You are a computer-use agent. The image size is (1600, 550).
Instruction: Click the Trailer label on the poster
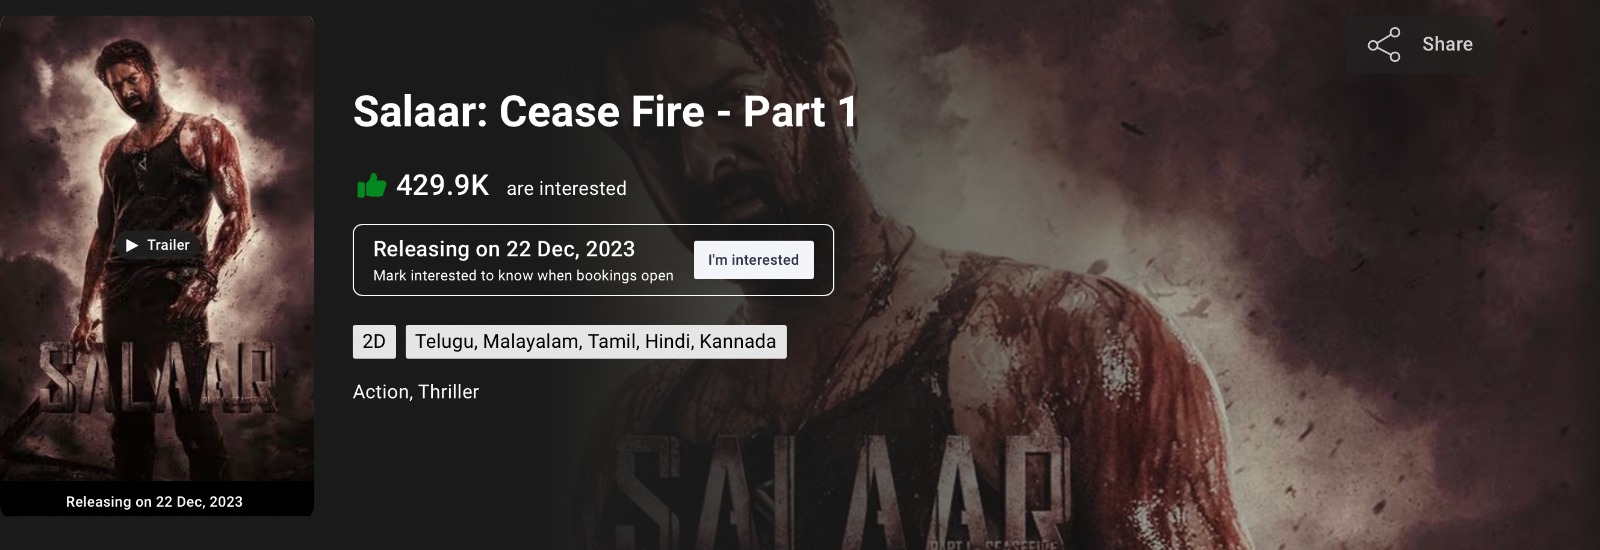coord(167,245)
